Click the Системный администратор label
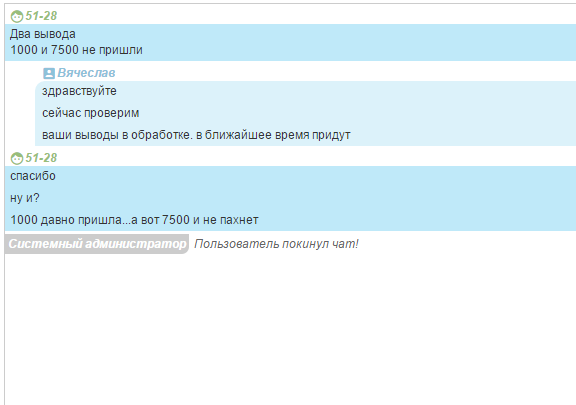 [x=97, y=244]
